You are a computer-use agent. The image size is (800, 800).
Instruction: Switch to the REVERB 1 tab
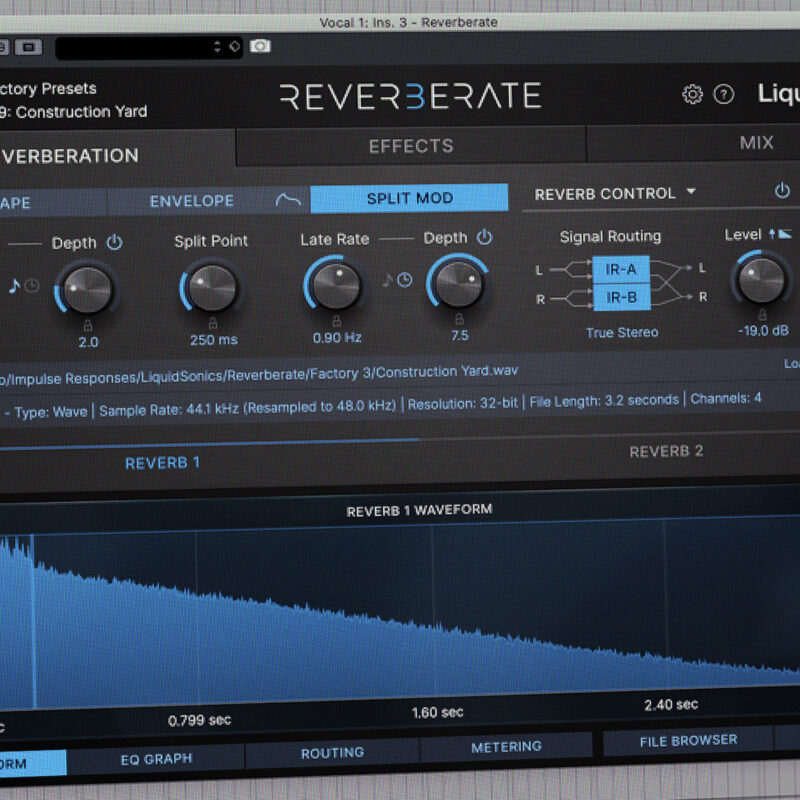tap(162, 463)
